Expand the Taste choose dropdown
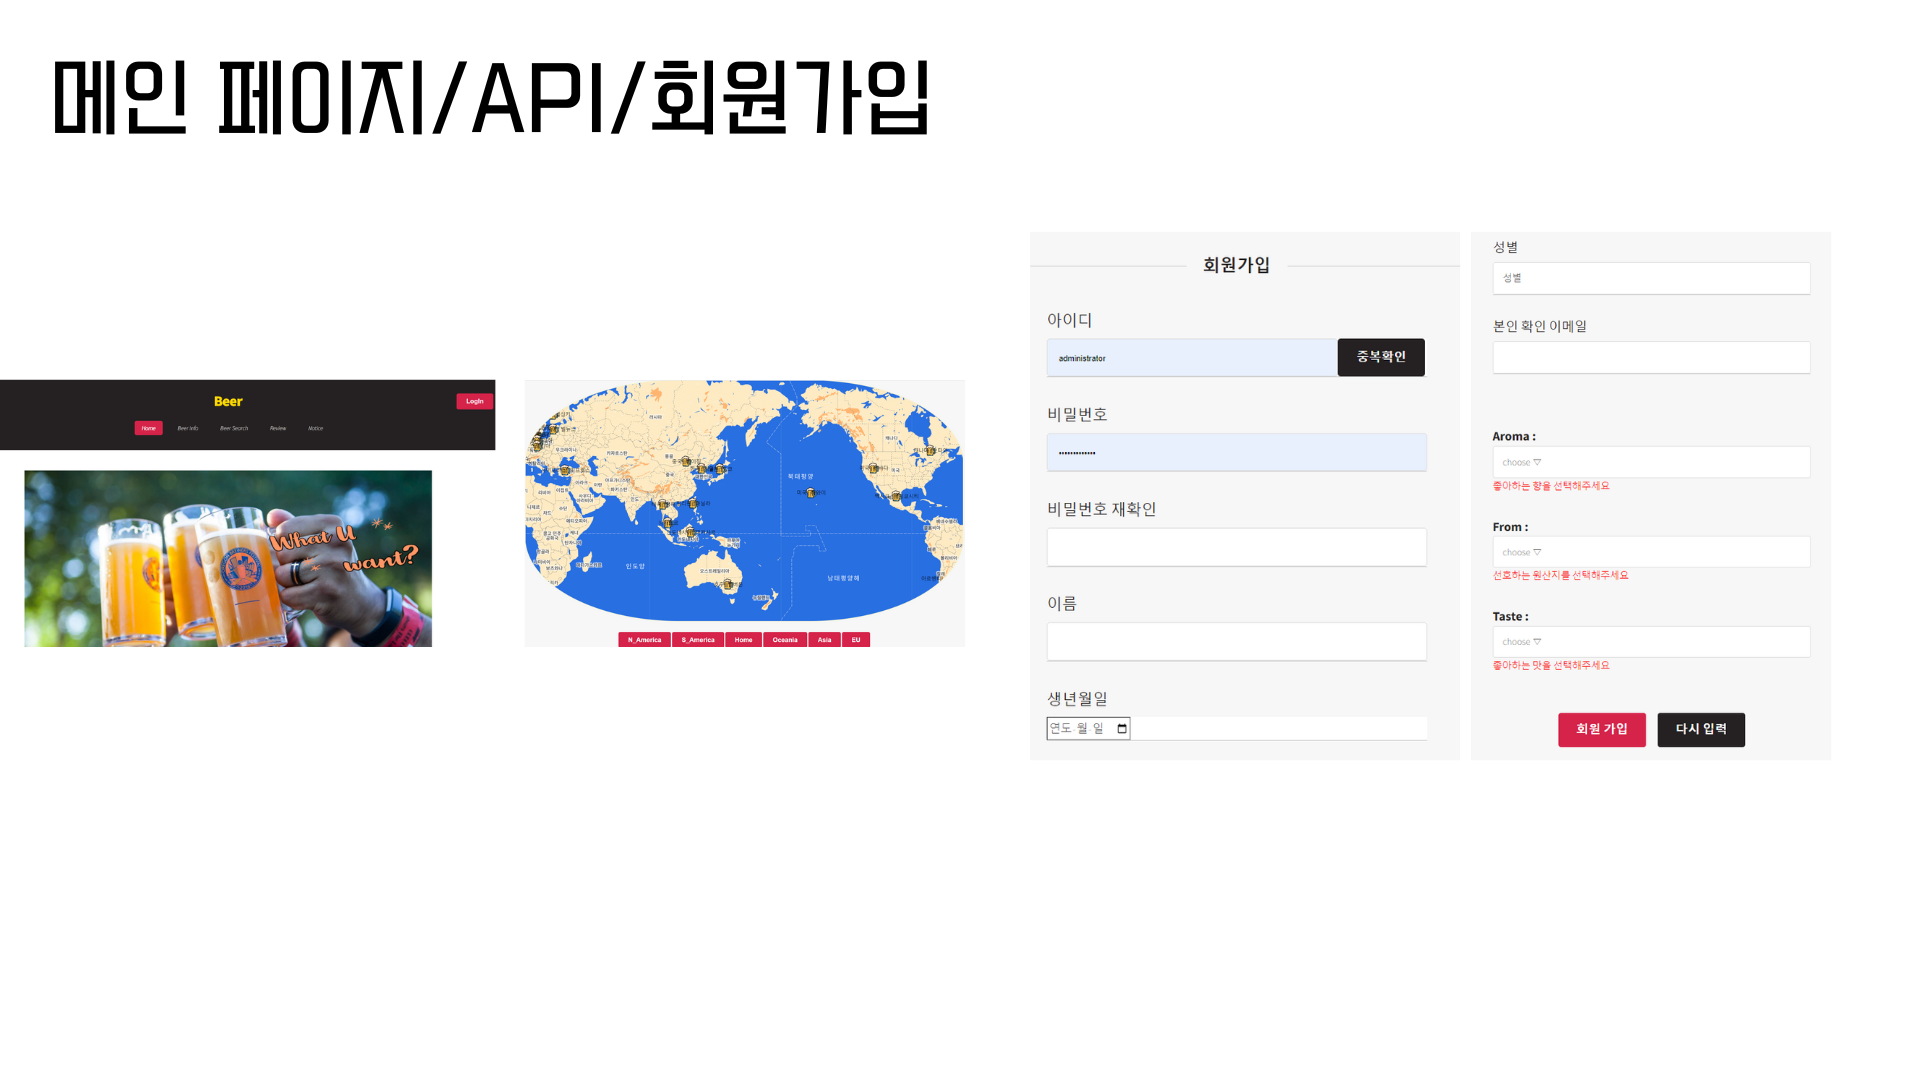 1650,642
